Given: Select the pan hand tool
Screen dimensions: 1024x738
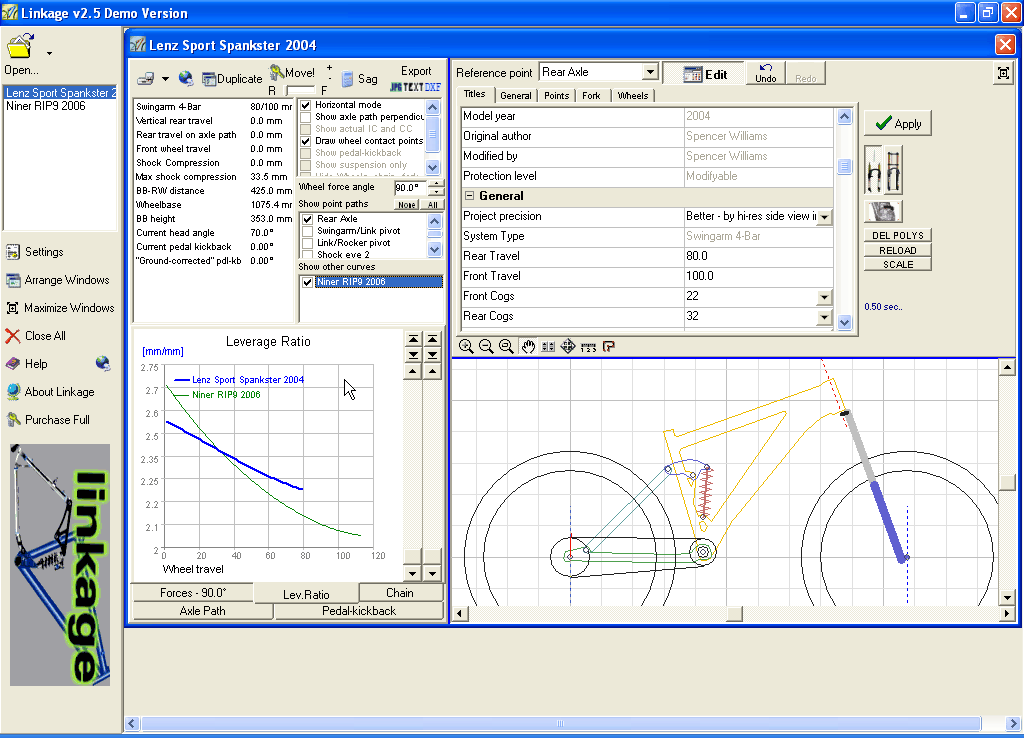Looking at the screenshot, I should (x=528, y=346).
